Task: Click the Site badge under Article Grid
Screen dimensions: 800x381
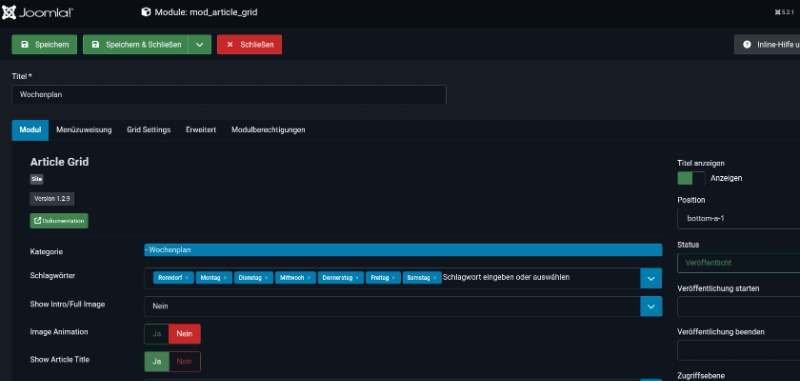Action: pyautogui.click(x=37, y=179)
